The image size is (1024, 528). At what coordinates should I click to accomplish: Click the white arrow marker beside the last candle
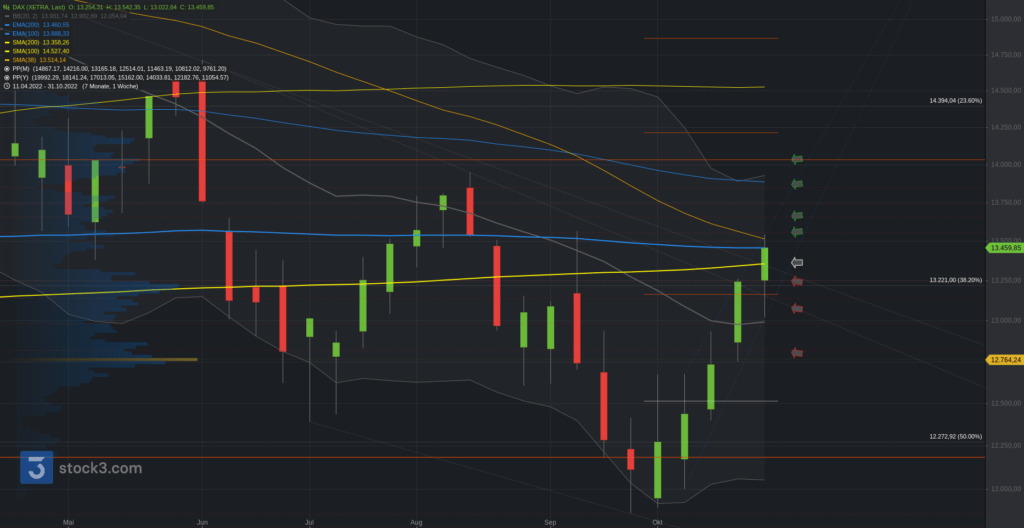coord(797,263)
